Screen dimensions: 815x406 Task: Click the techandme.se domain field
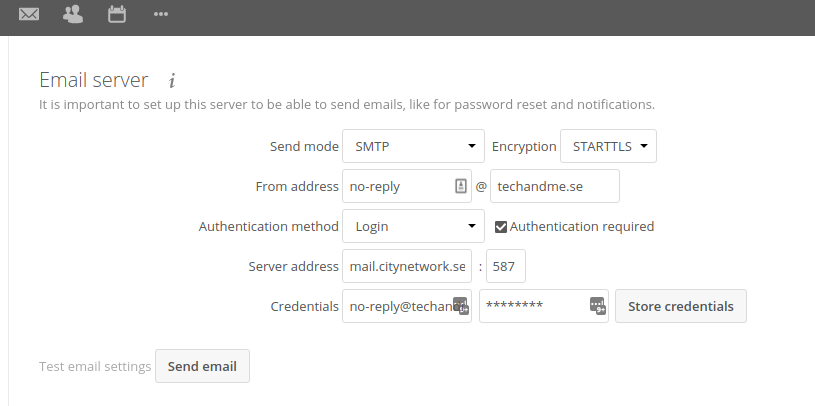[x=555, y=186]
